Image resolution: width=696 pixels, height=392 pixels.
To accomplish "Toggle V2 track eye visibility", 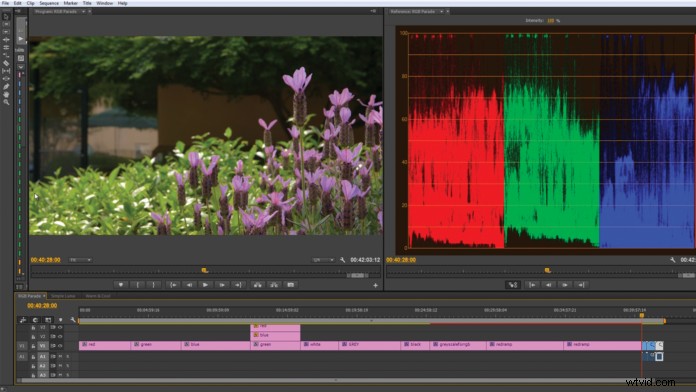I will 60,337.
